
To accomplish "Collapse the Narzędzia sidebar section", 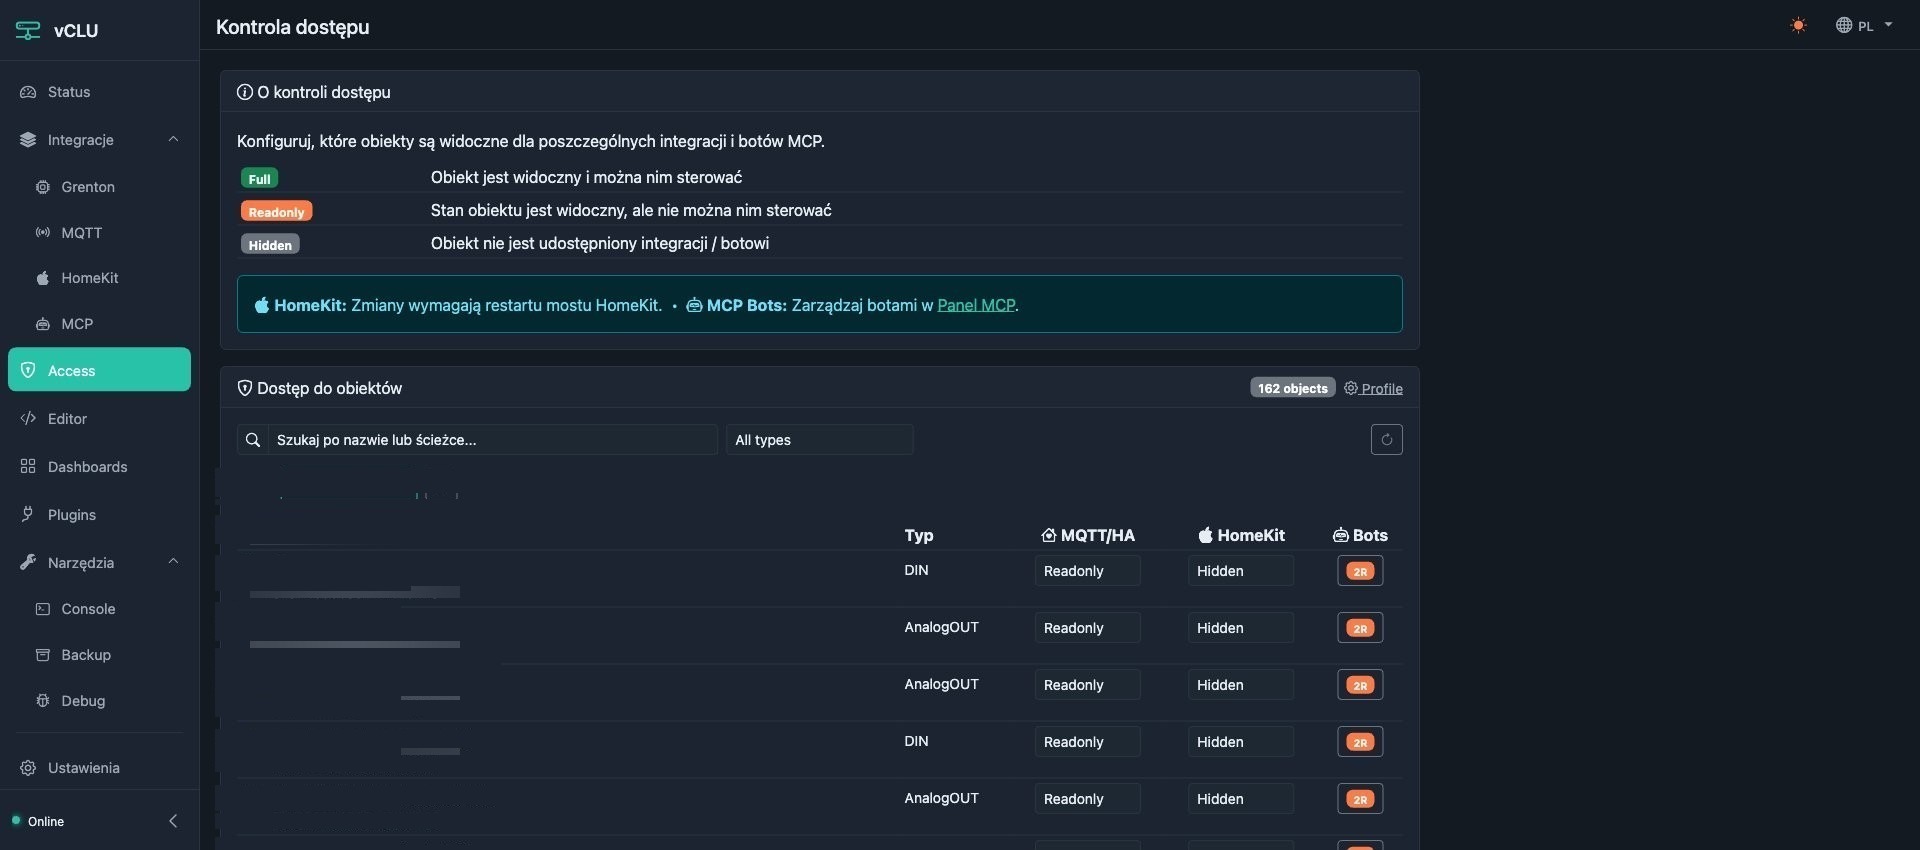I will click(x=173, y=562).
